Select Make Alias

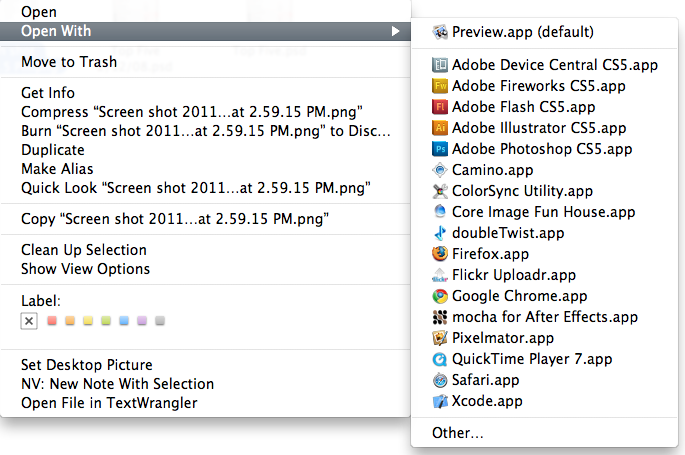[205, 169]
